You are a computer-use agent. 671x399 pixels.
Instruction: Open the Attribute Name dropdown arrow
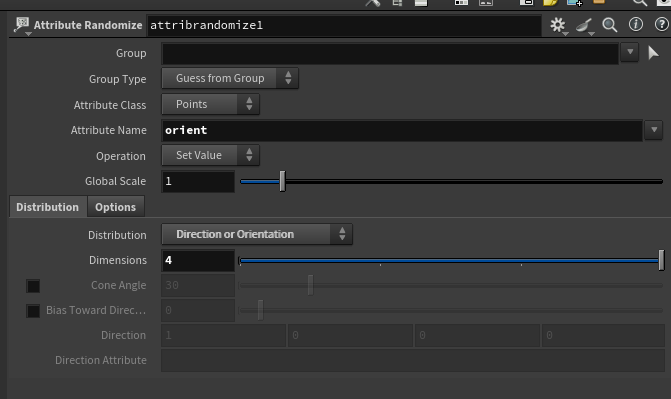click(x=654, y=130)
